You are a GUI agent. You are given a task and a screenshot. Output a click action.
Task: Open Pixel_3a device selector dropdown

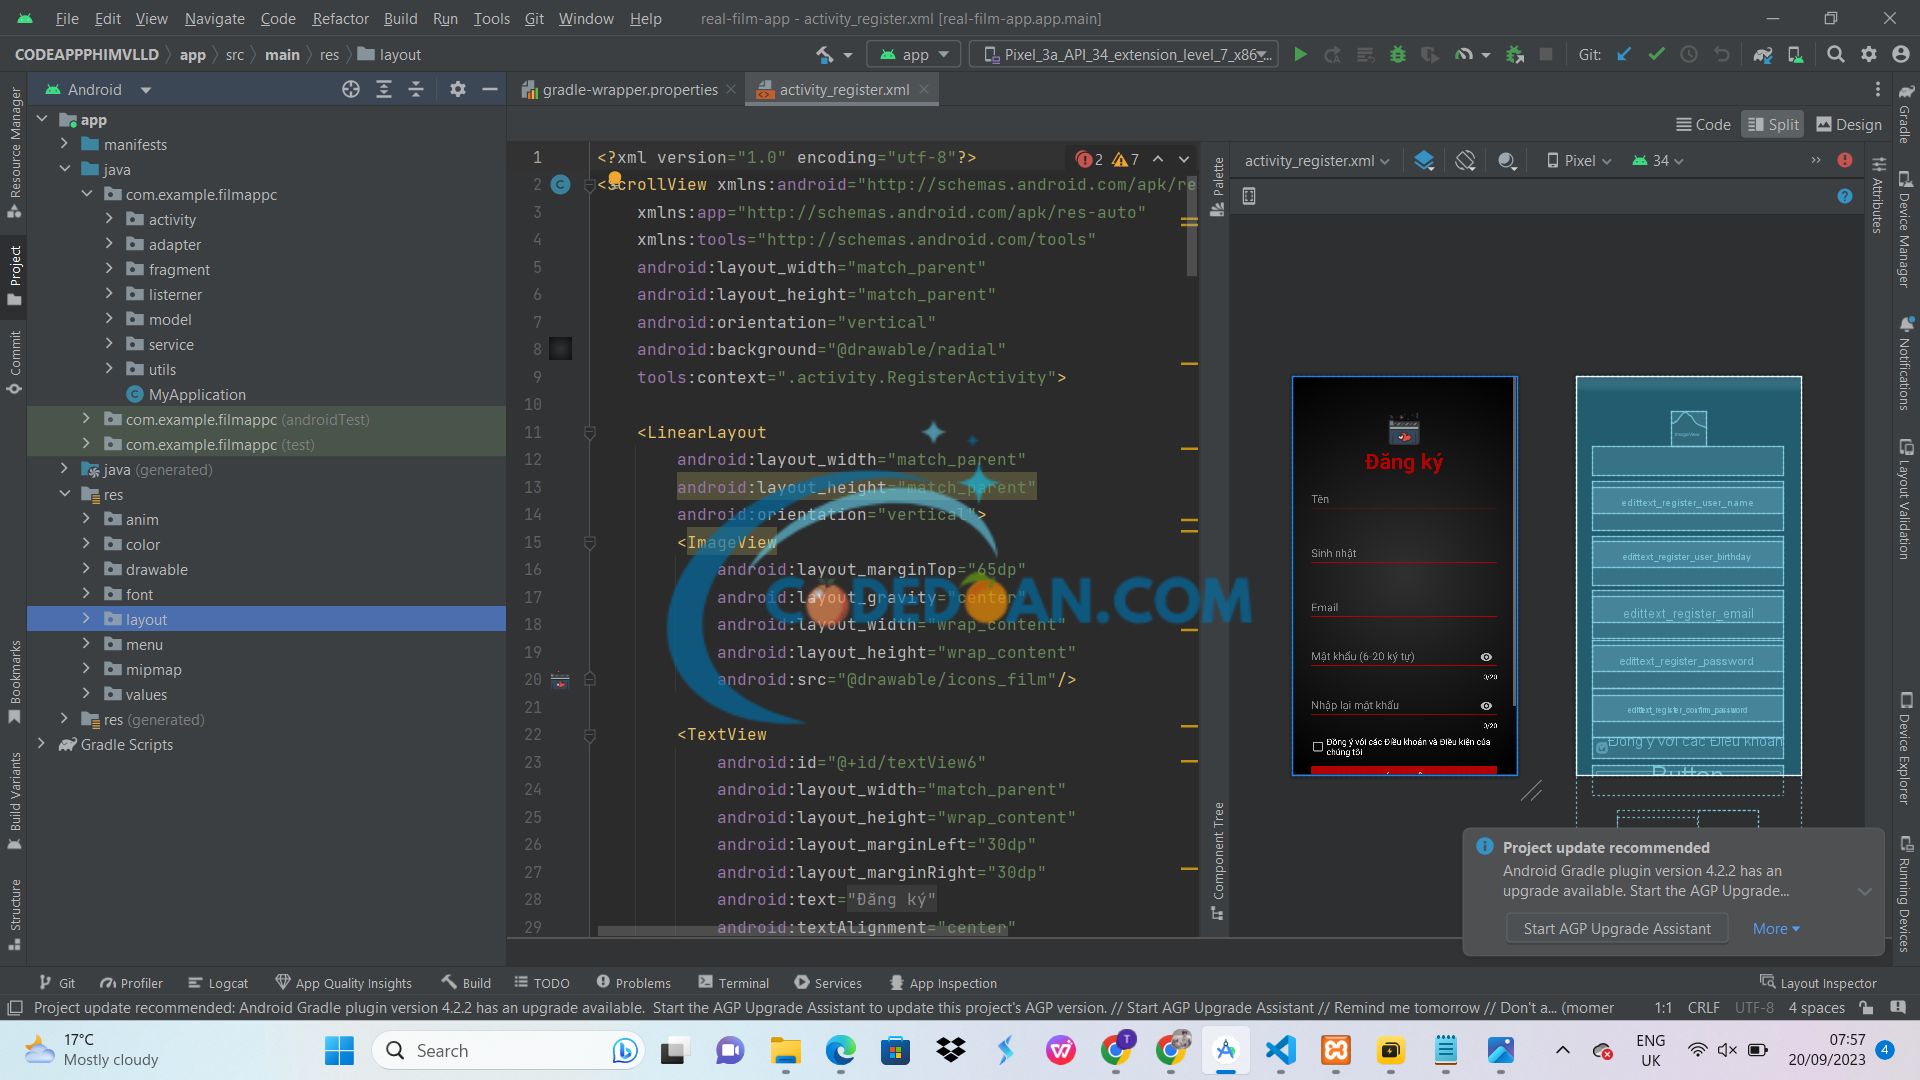[1124, 55]
